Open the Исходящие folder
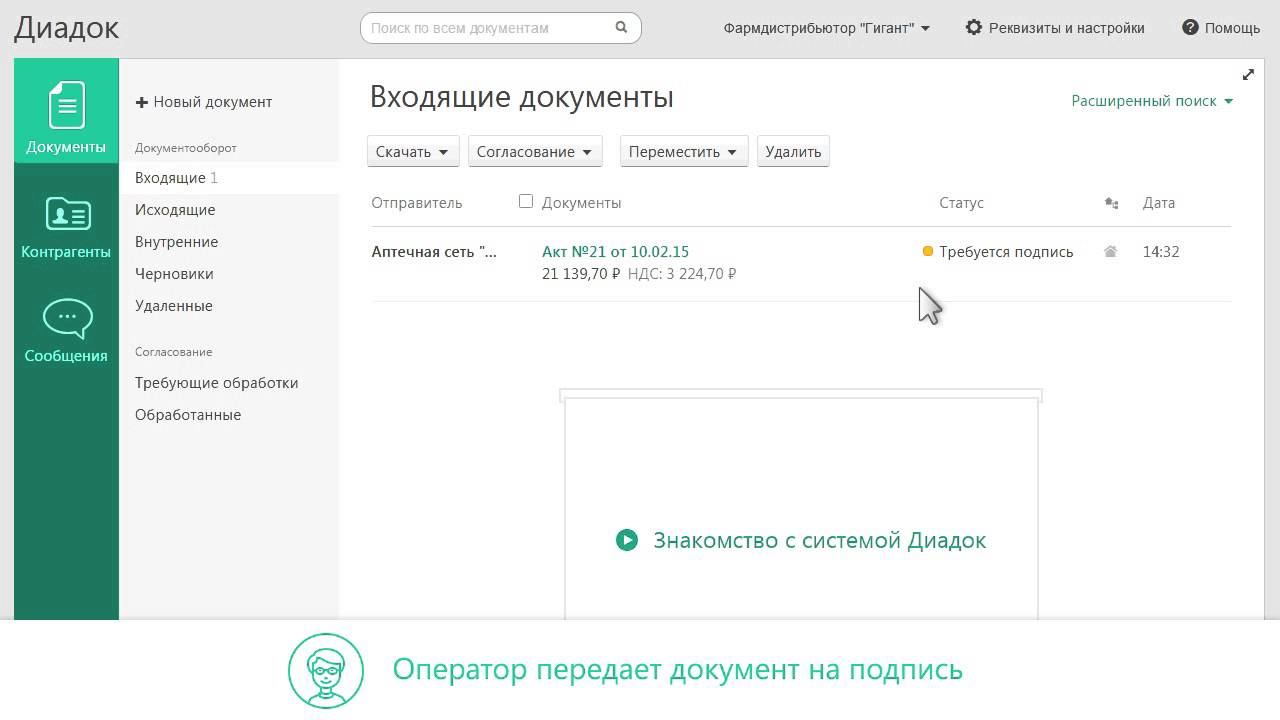The width and height of the screenshot is (1280, 720). click(x=175, y=210)
